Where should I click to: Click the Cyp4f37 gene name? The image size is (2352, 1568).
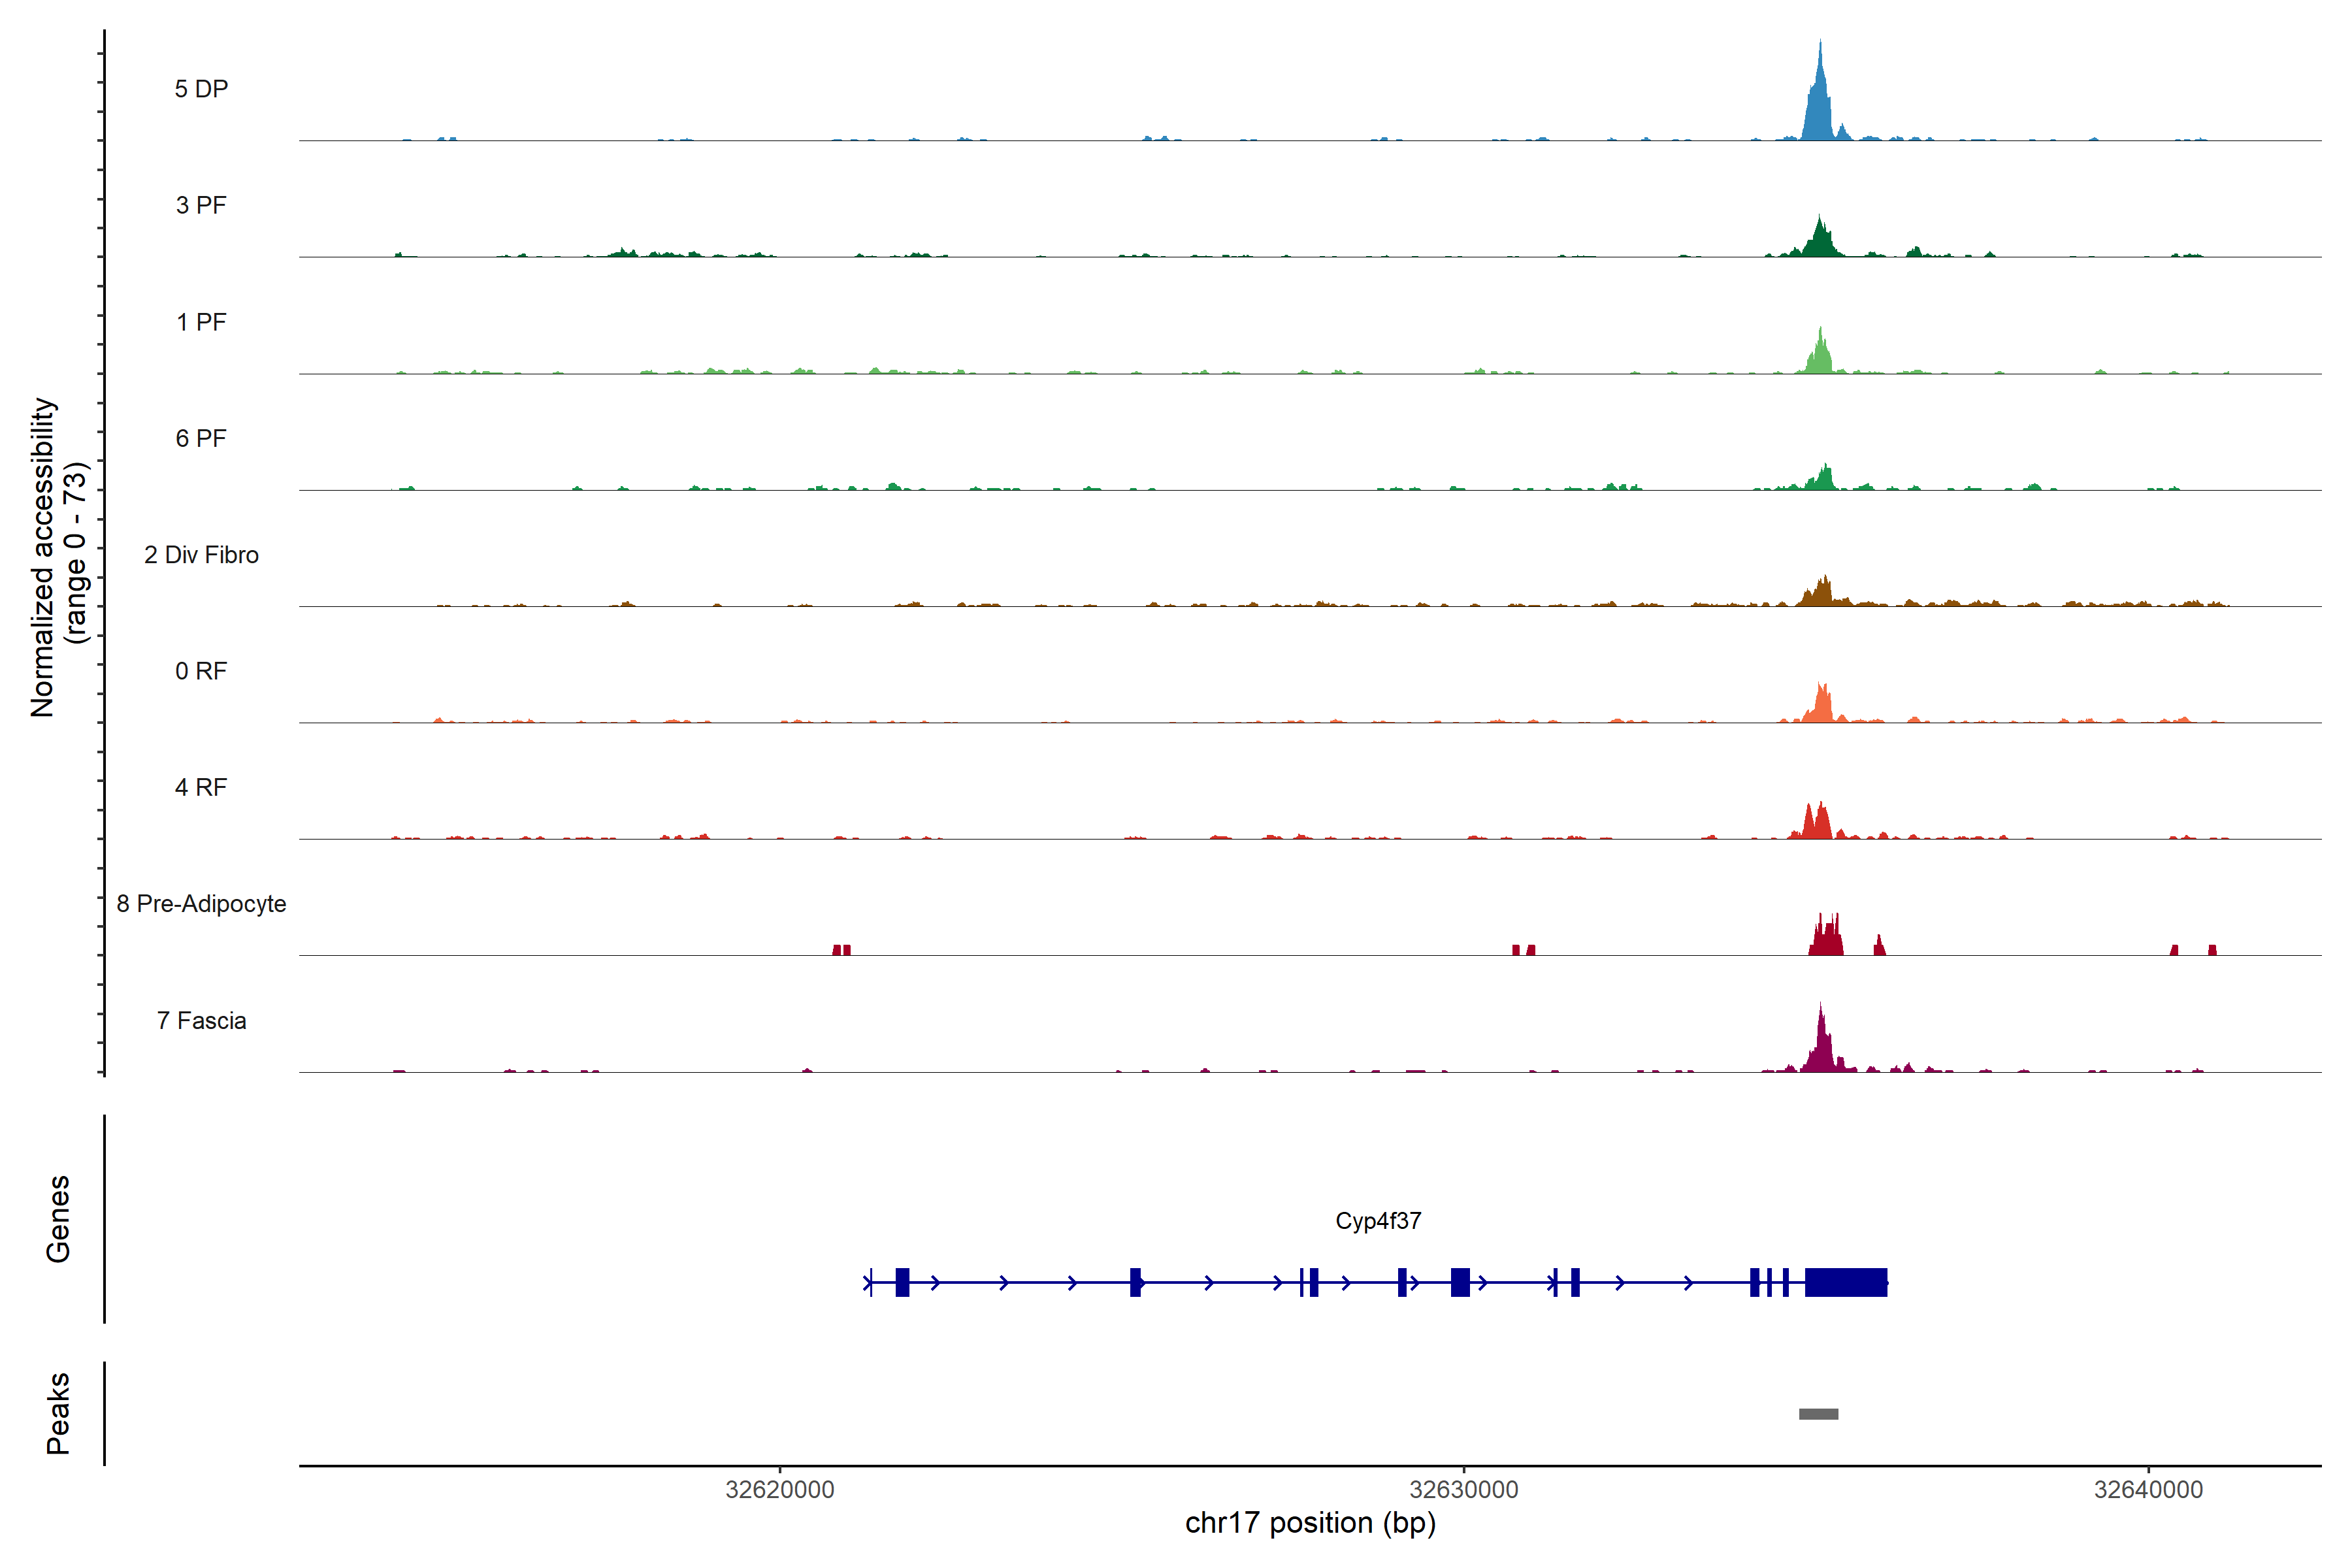[x=1378, y=1221]
